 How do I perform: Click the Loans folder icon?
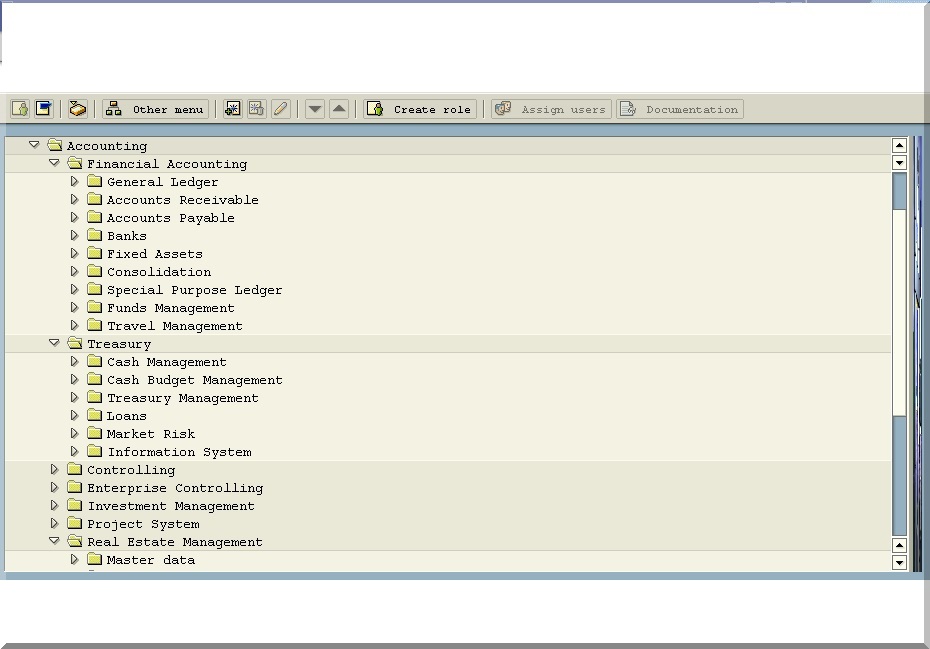(94, 415)
